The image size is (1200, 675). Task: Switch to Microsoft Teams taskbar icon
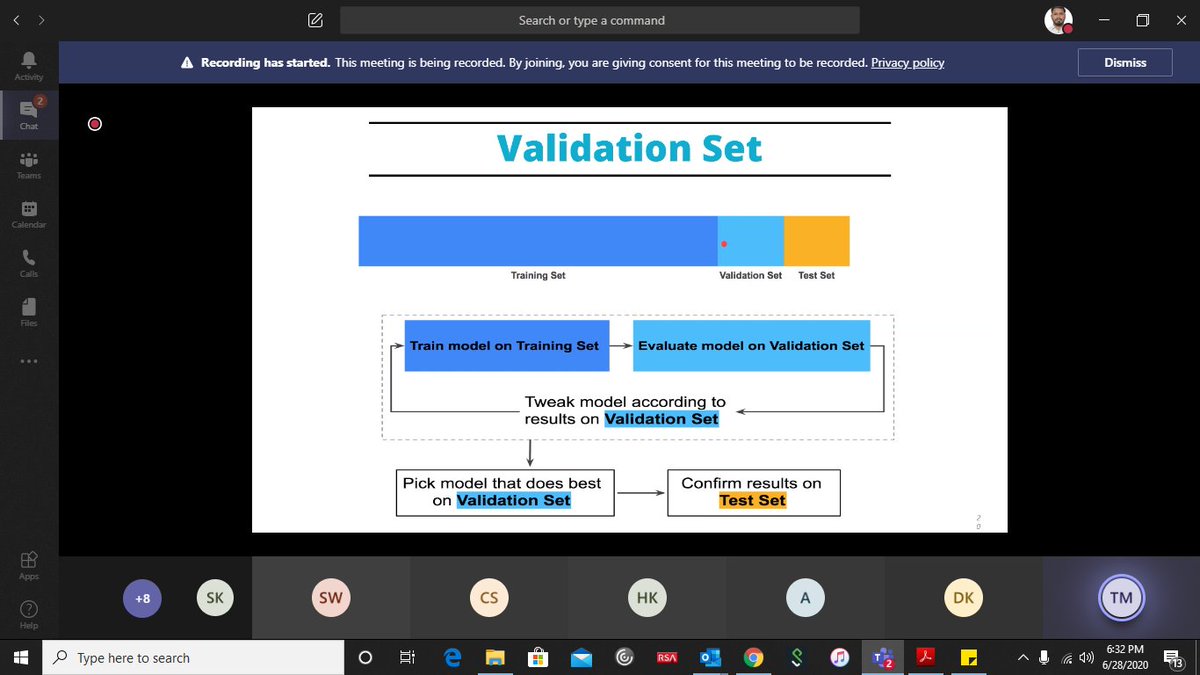click(883, 657)
